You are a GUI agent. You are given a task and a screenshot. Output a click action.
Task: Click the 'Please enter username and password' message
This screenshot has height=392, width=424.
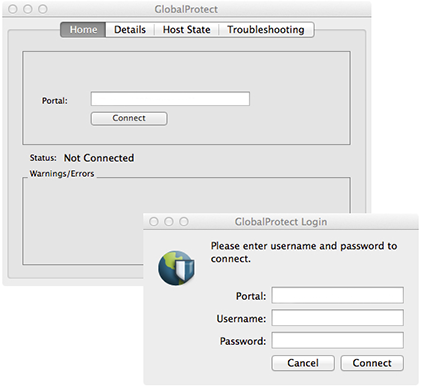point(304,252)
